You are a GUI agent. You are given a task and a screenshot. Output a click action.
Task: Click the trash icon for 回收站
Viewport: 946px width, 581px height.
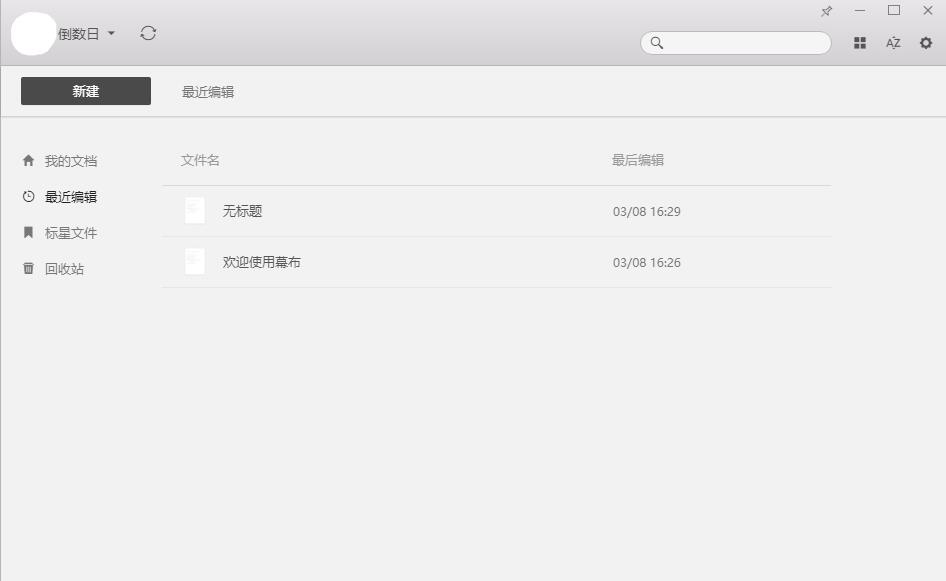(x=28, y=268)
